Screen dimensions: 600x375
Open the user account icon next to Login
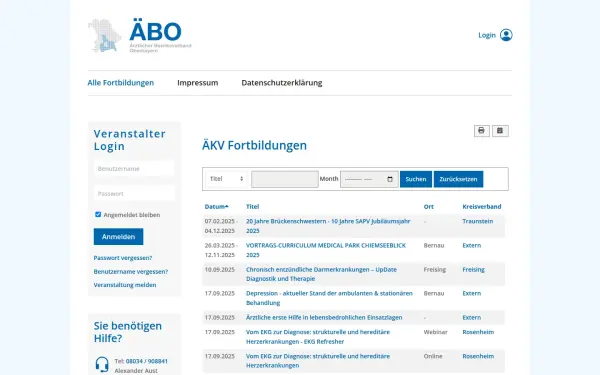pos(506,35)
